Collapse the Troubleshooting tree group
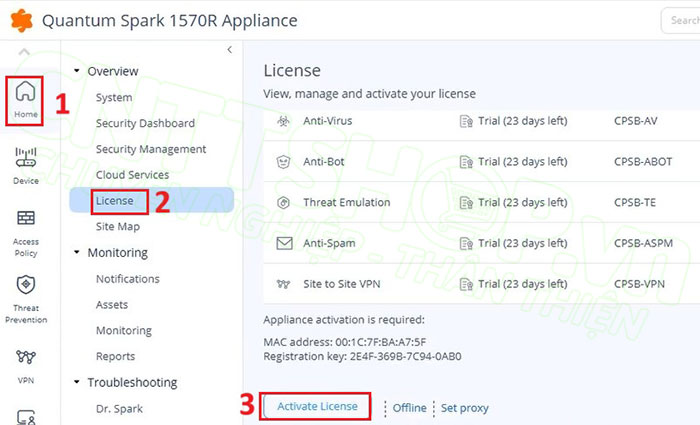This screenshot has height=425, width=700. (77, 382)
